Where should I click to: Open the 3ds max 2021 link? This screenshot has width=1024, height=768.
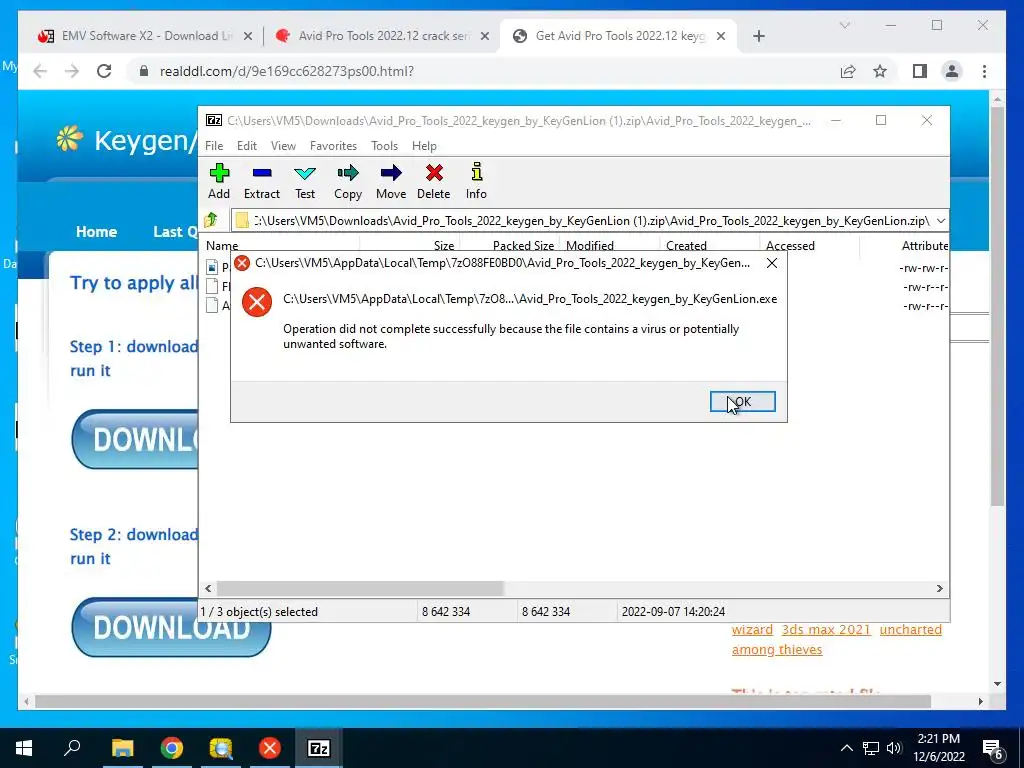pos(826,630)
